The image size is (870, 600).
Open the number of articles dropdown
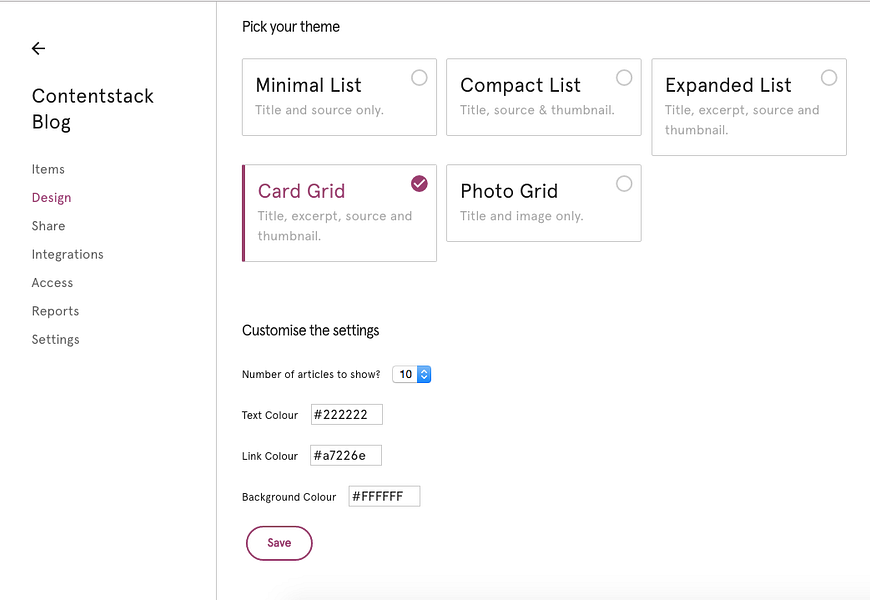coord(412,374)
